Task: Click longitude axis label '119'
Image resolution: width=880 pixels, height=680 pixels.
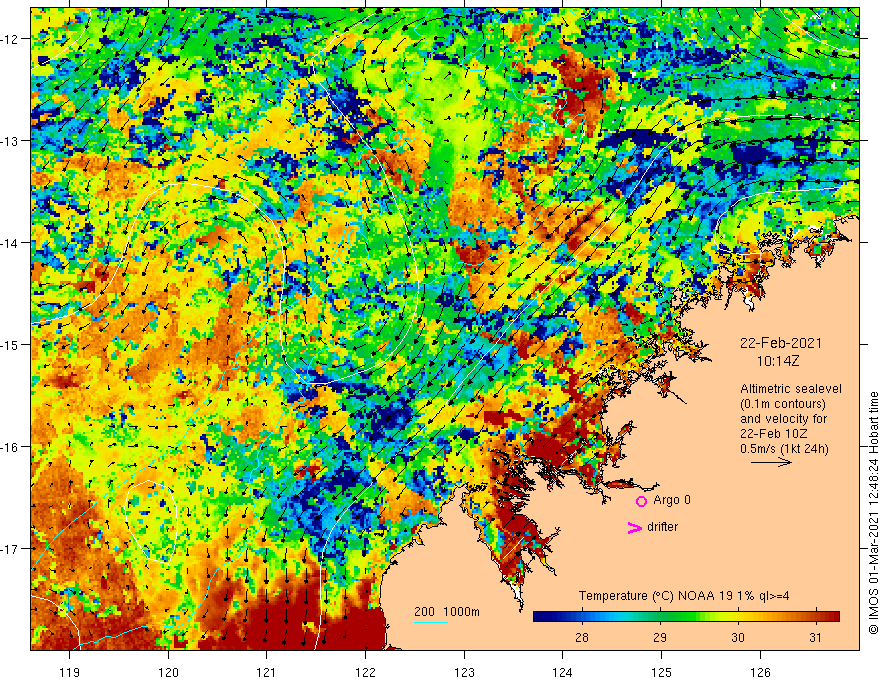Action: (70, 672)
